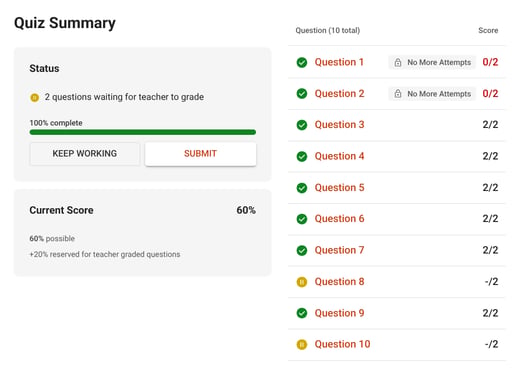Click the green checkmark icon beside Question 1
The height and width of the screenshot is (380, 523).
pos(302,62)
